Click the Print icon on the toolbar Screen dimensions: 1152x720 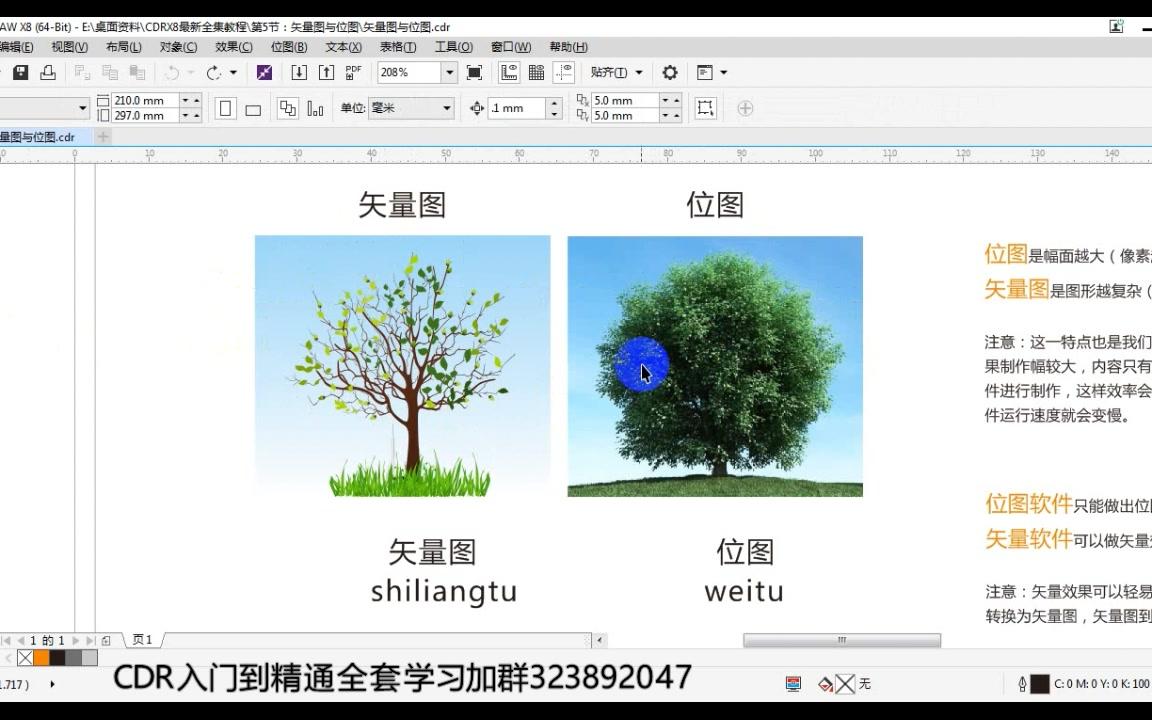pos(48,72)
